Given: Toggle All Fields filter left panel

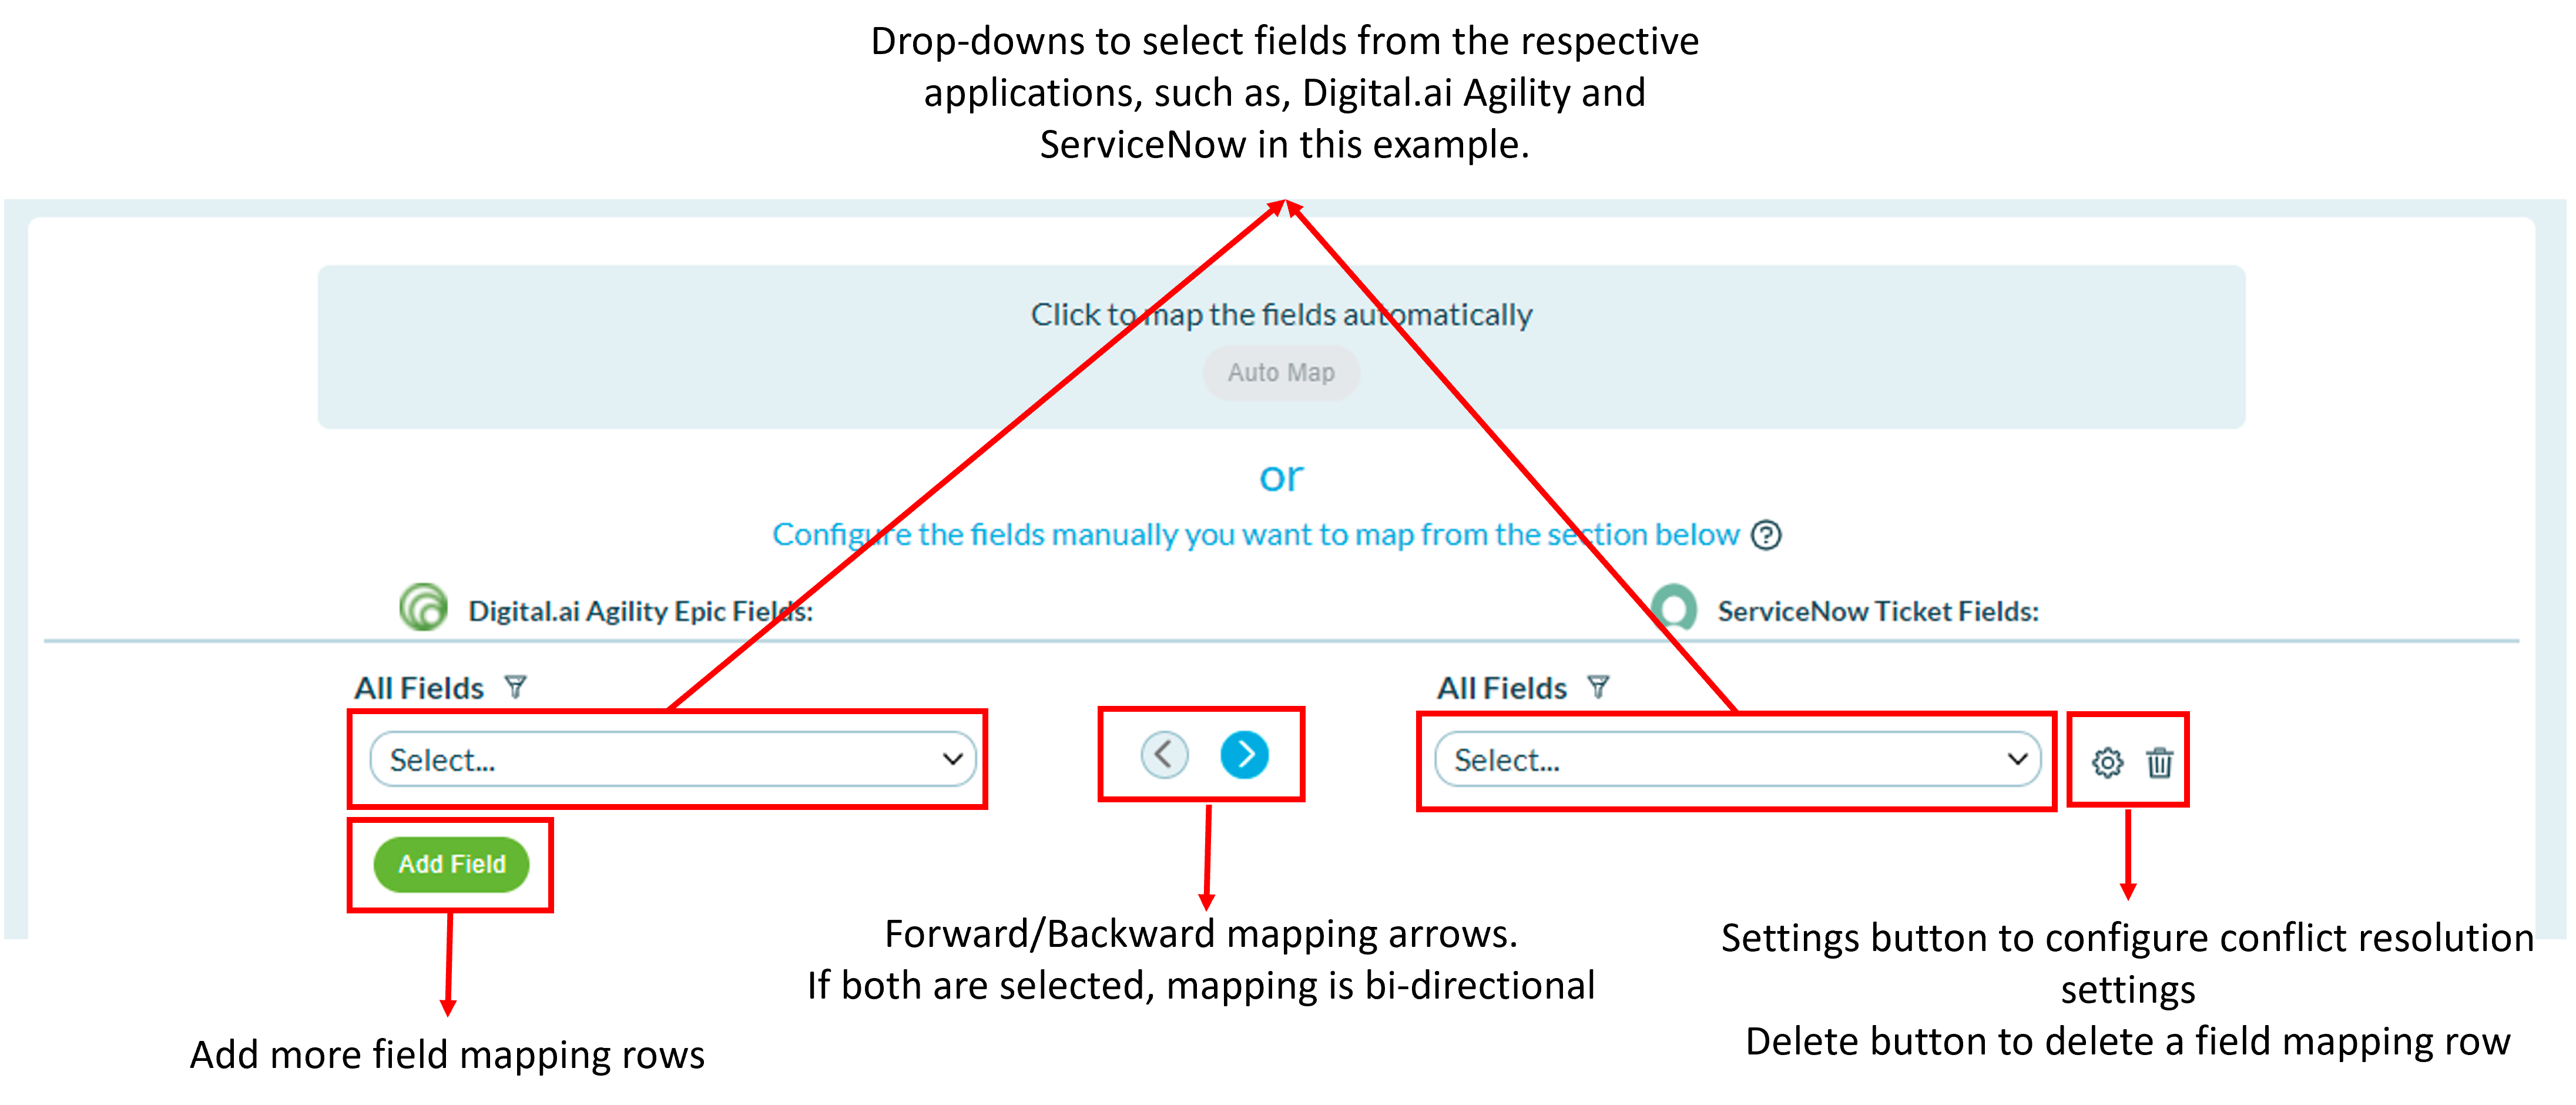Looking at the screenshot, I should click(537, 687).
